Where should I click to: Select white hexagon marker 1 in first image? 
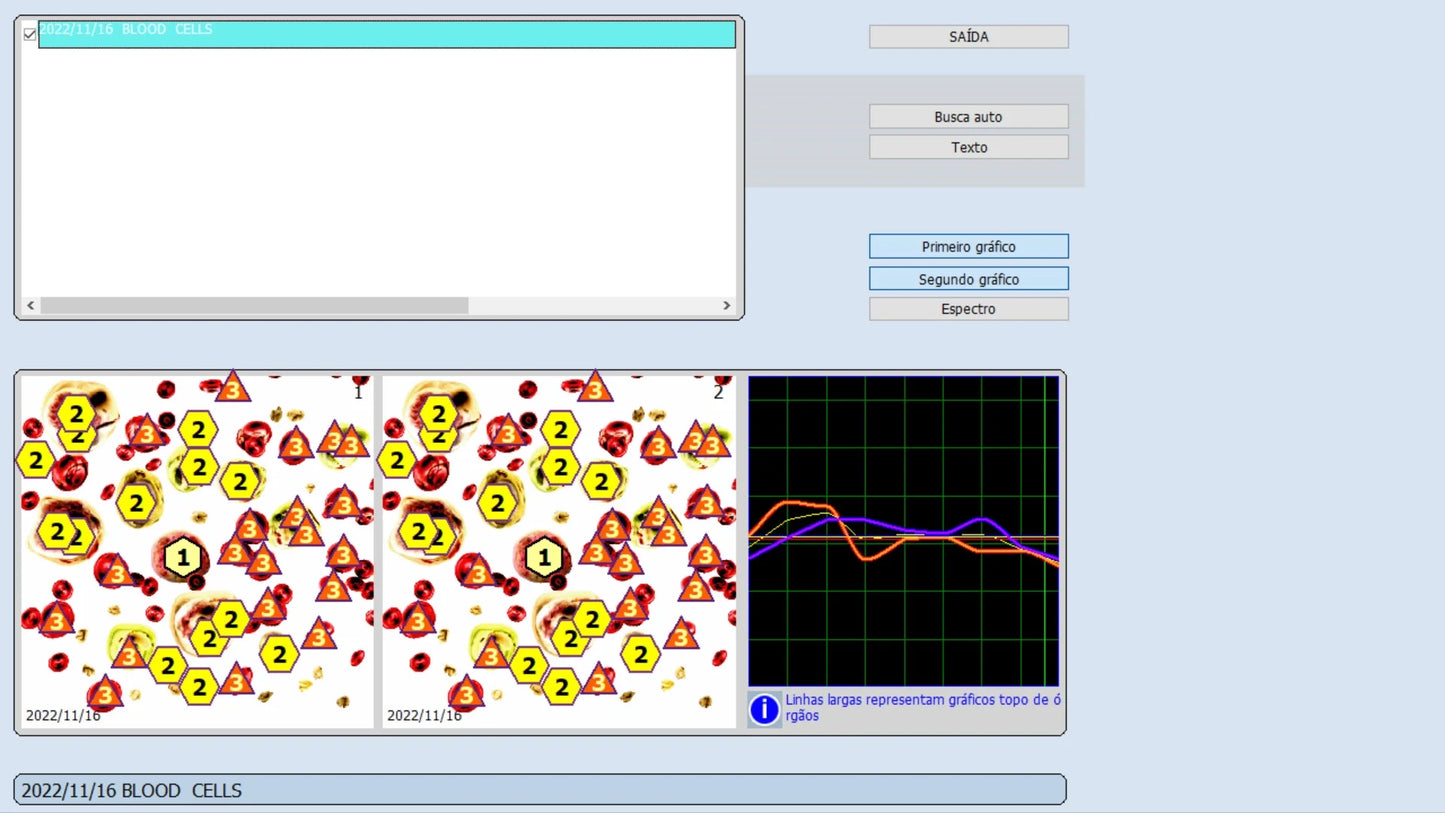click(182, 556)
